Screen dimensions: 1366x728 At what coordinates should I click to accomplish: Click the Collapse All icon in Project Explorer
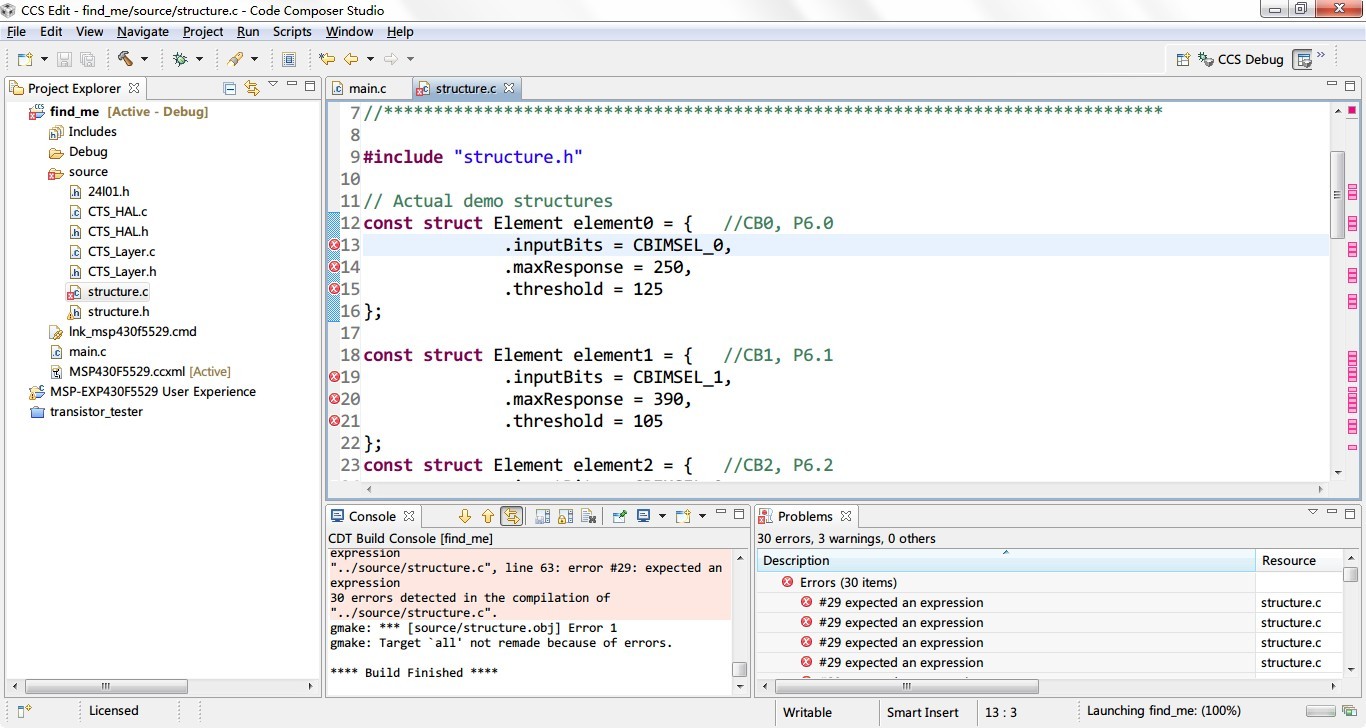tap(229, 88)
